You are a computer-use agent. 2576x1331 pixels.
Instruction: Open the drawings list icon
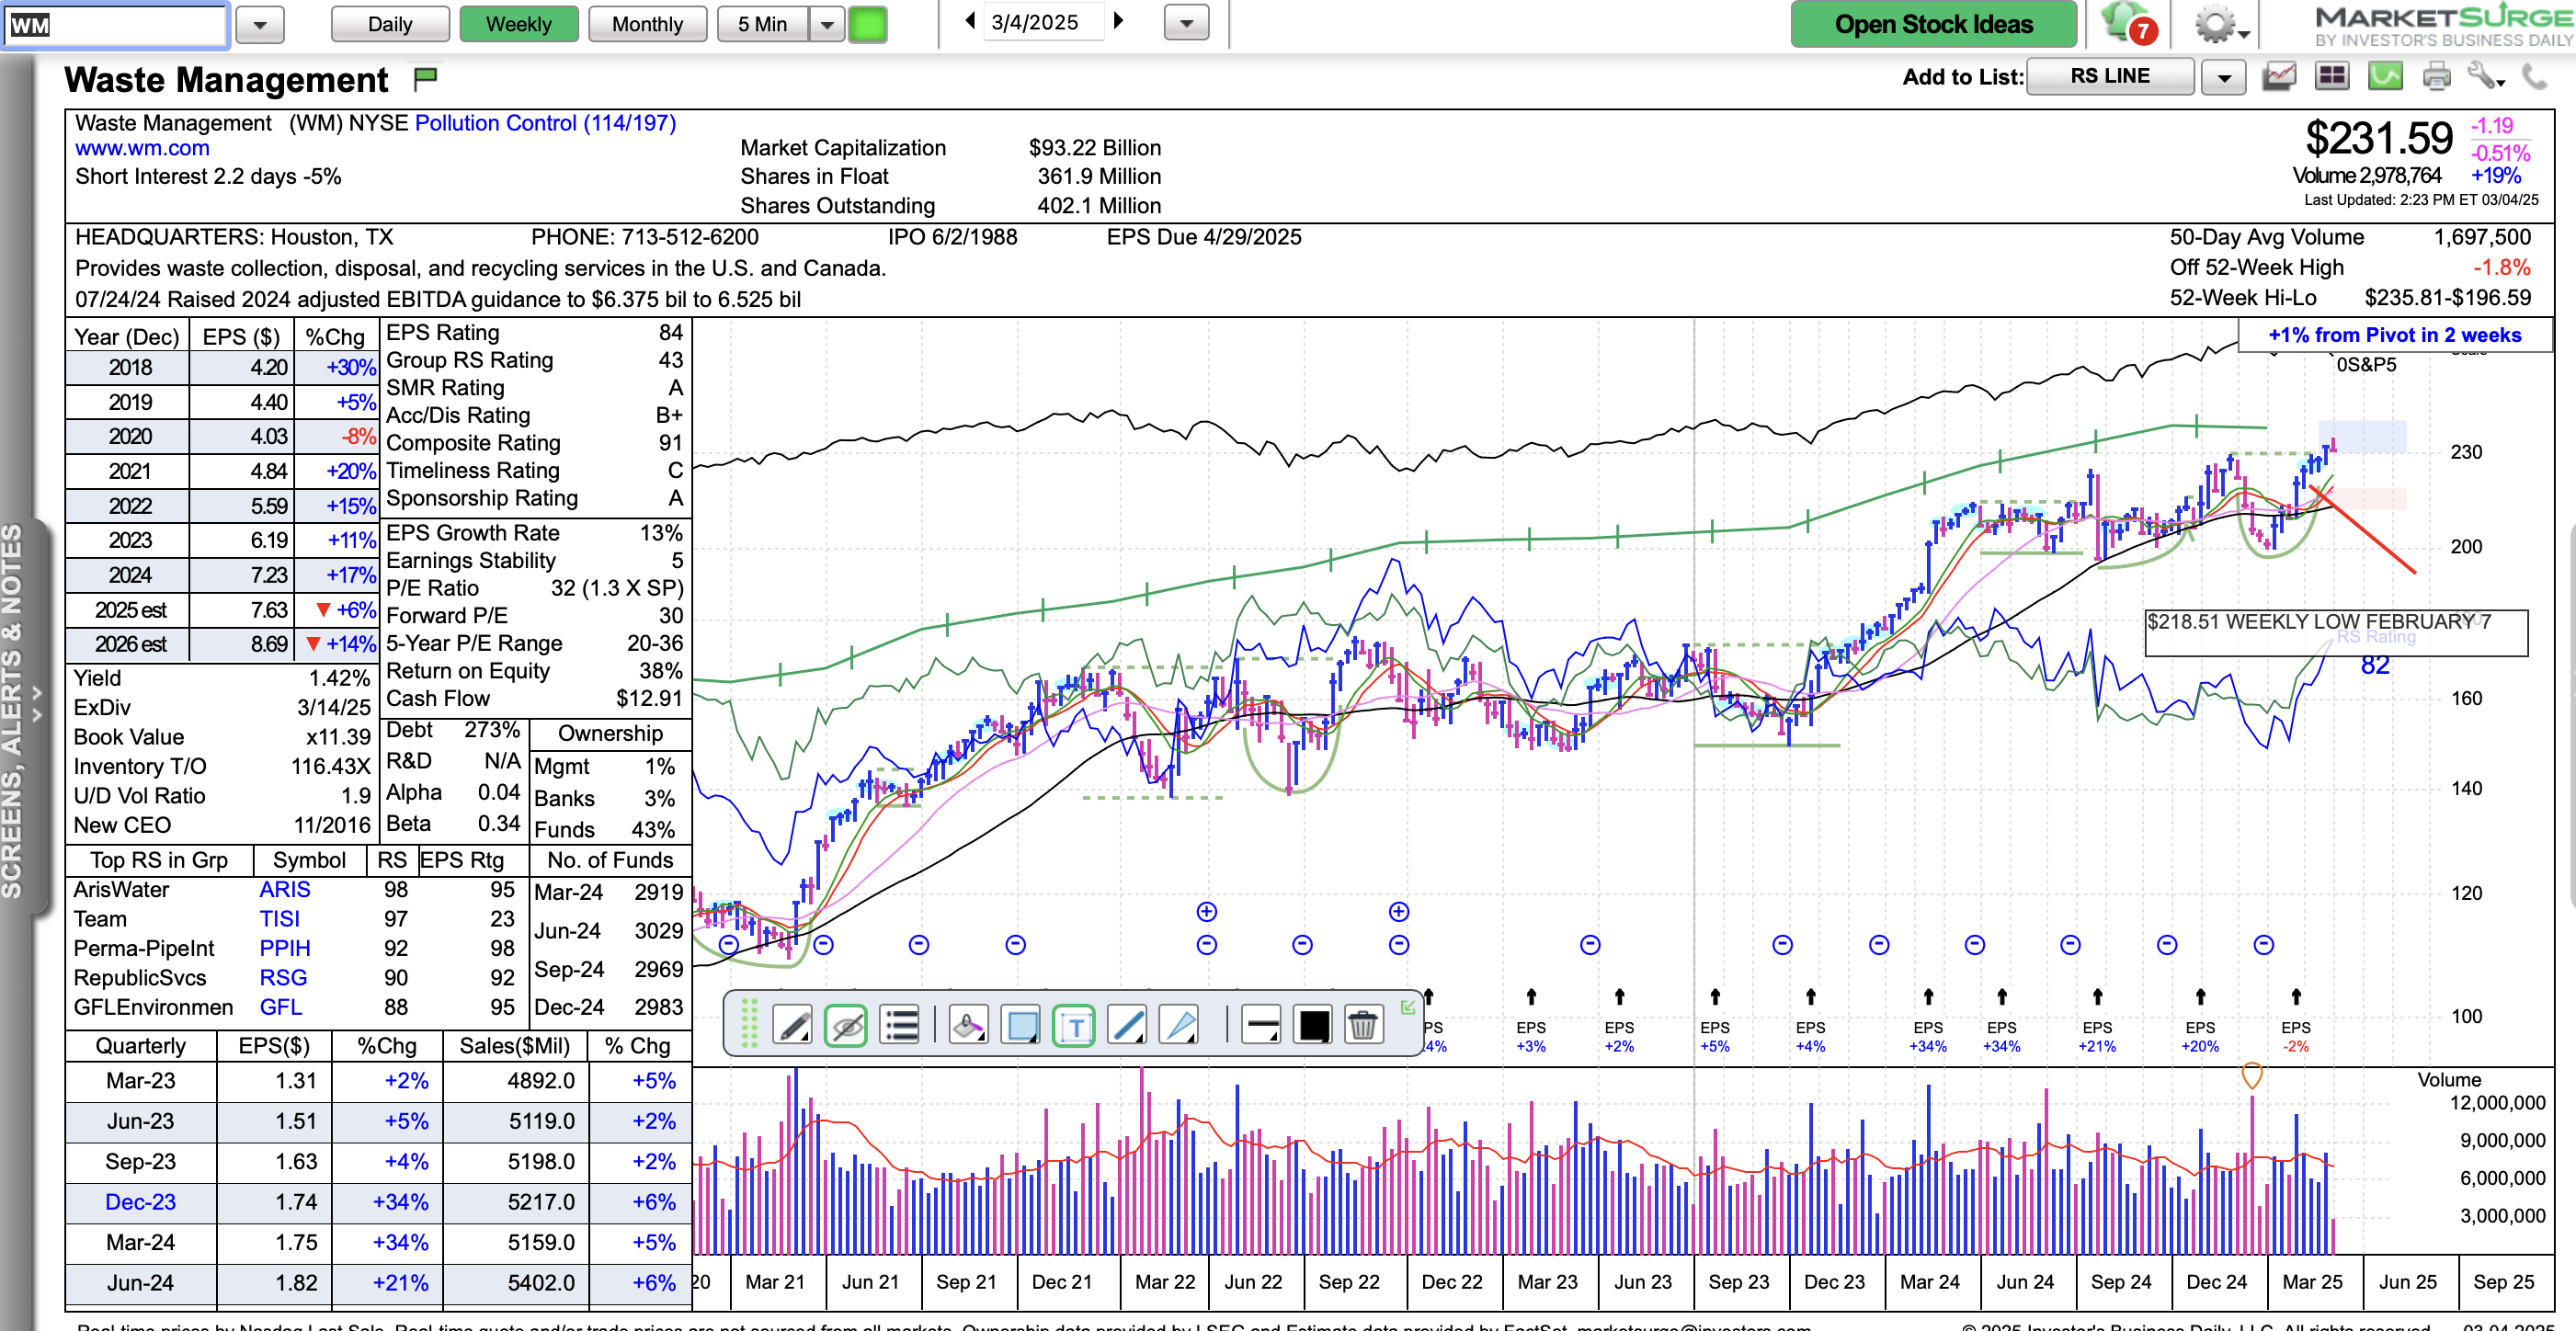point(900,1025)
